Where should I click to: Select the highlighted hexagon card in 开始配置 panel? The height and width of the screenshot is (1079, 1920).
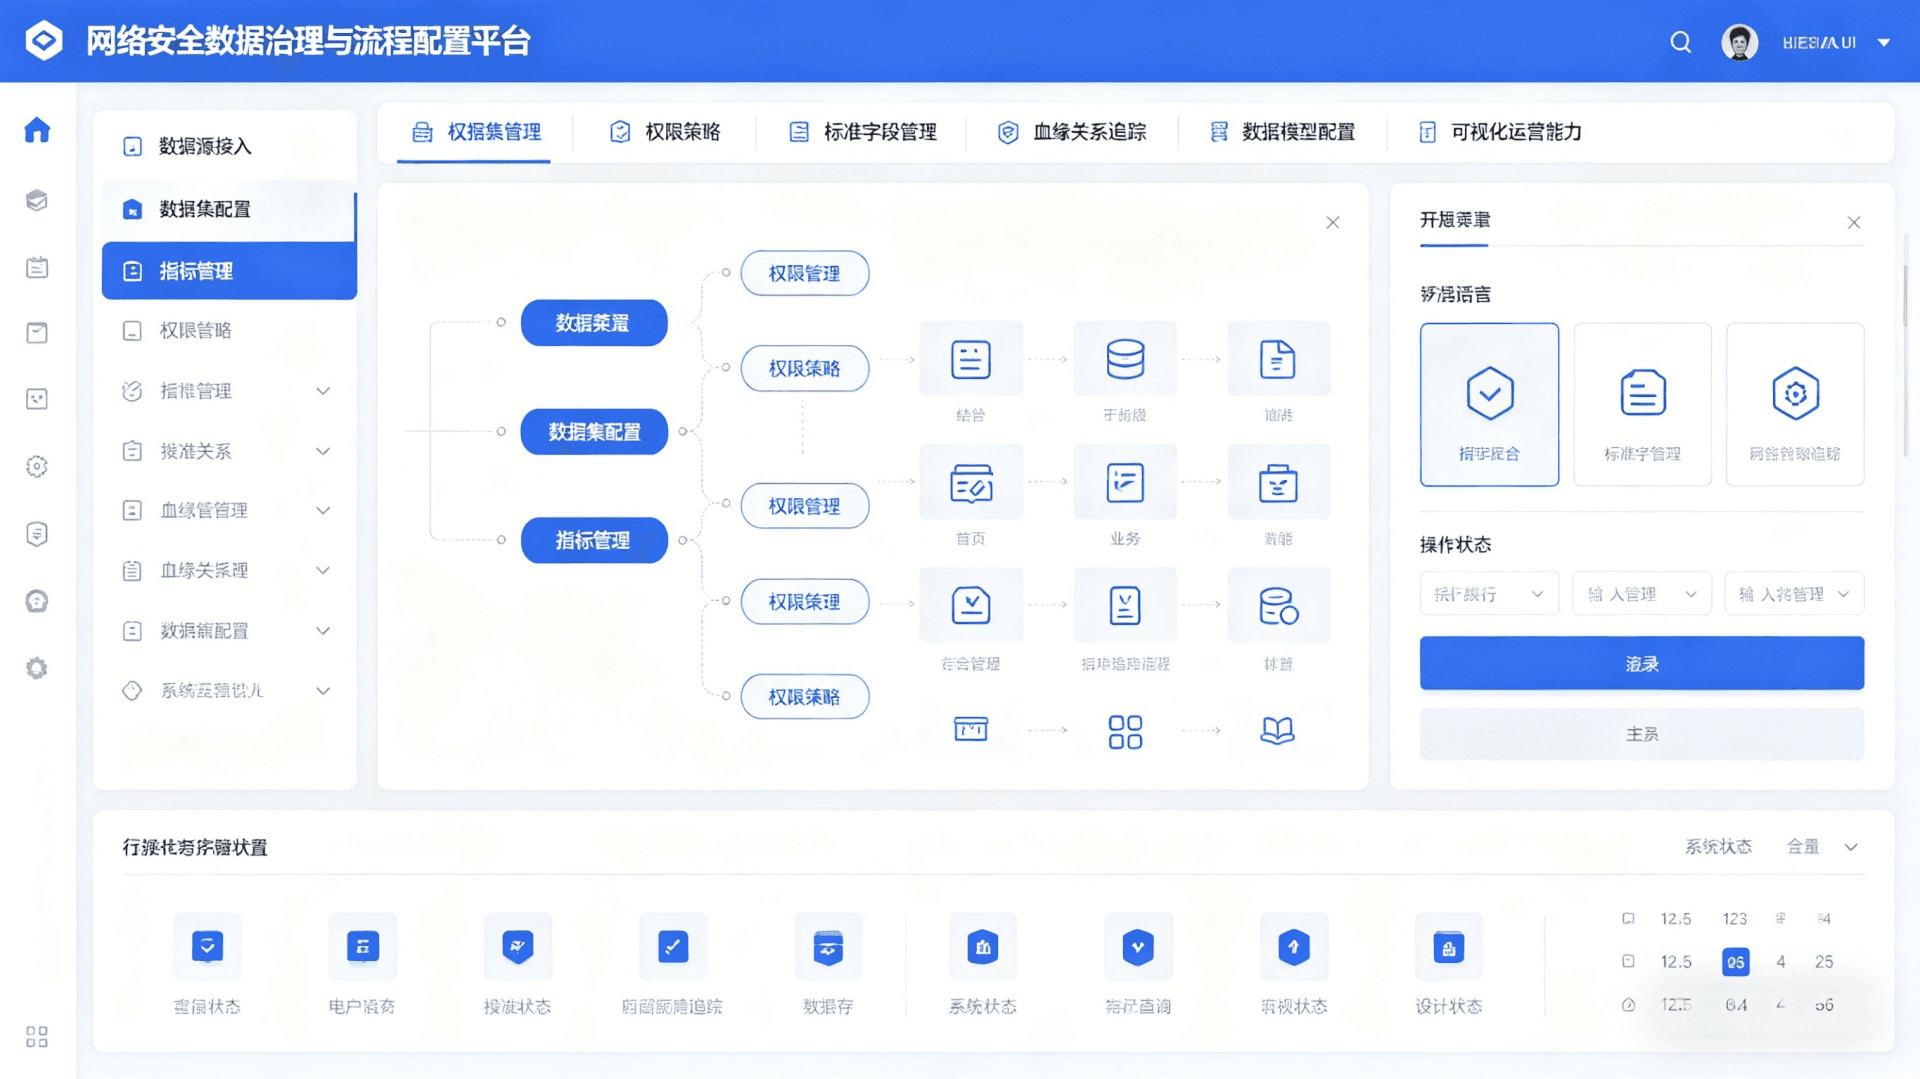click(1489, 404)
